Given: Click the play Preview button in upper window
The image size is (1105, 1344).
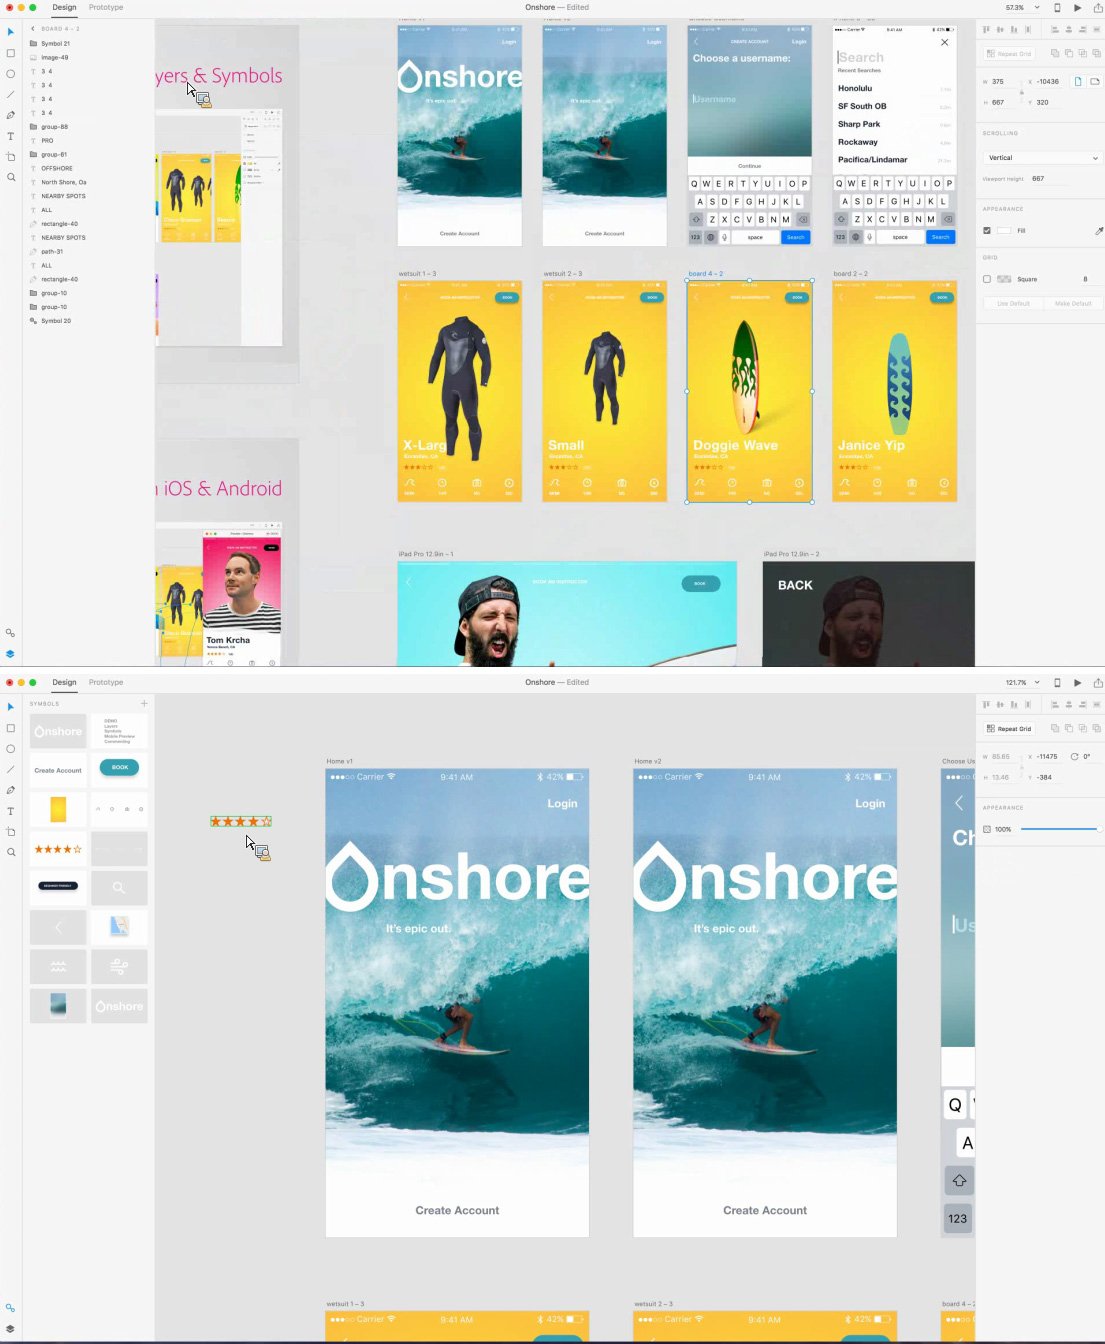Looking at the screenshot, I should click(x=1077, y=7).
